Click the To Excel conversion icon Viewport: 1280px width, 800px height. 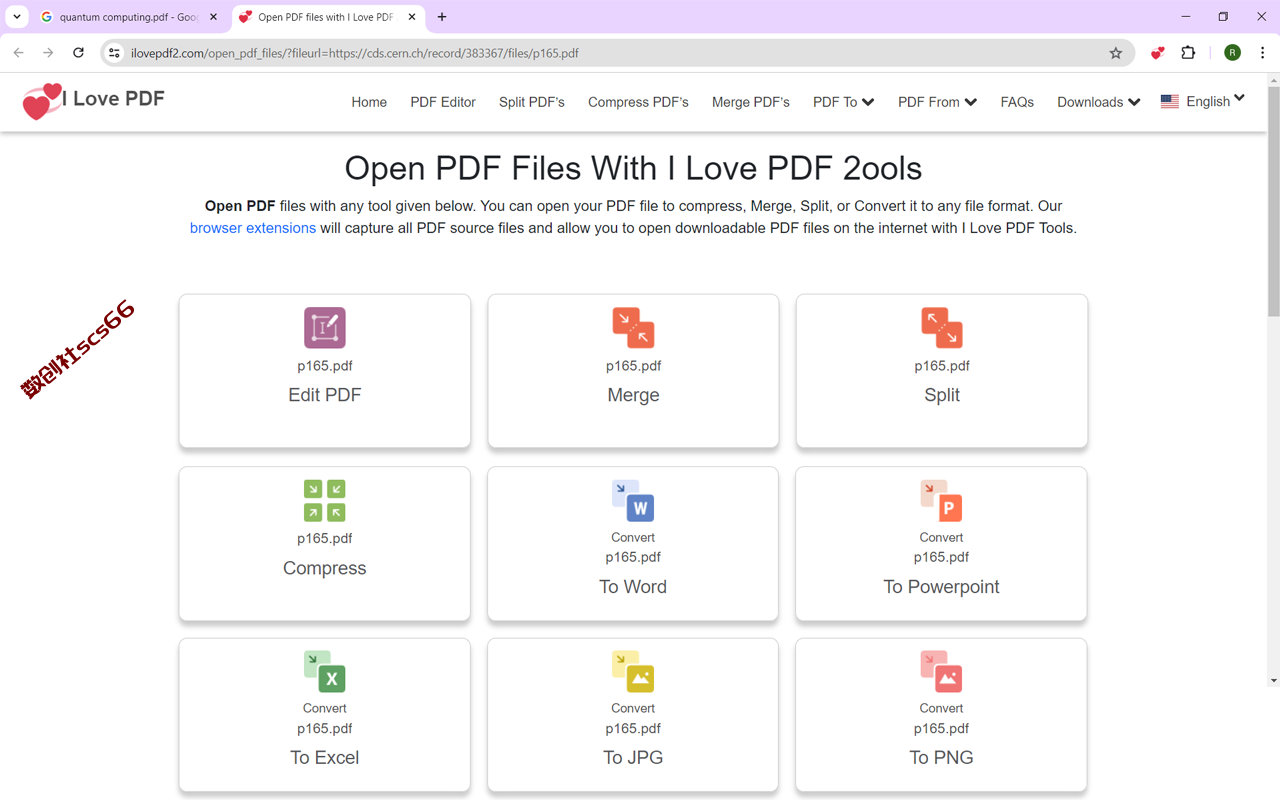point(325,671)
